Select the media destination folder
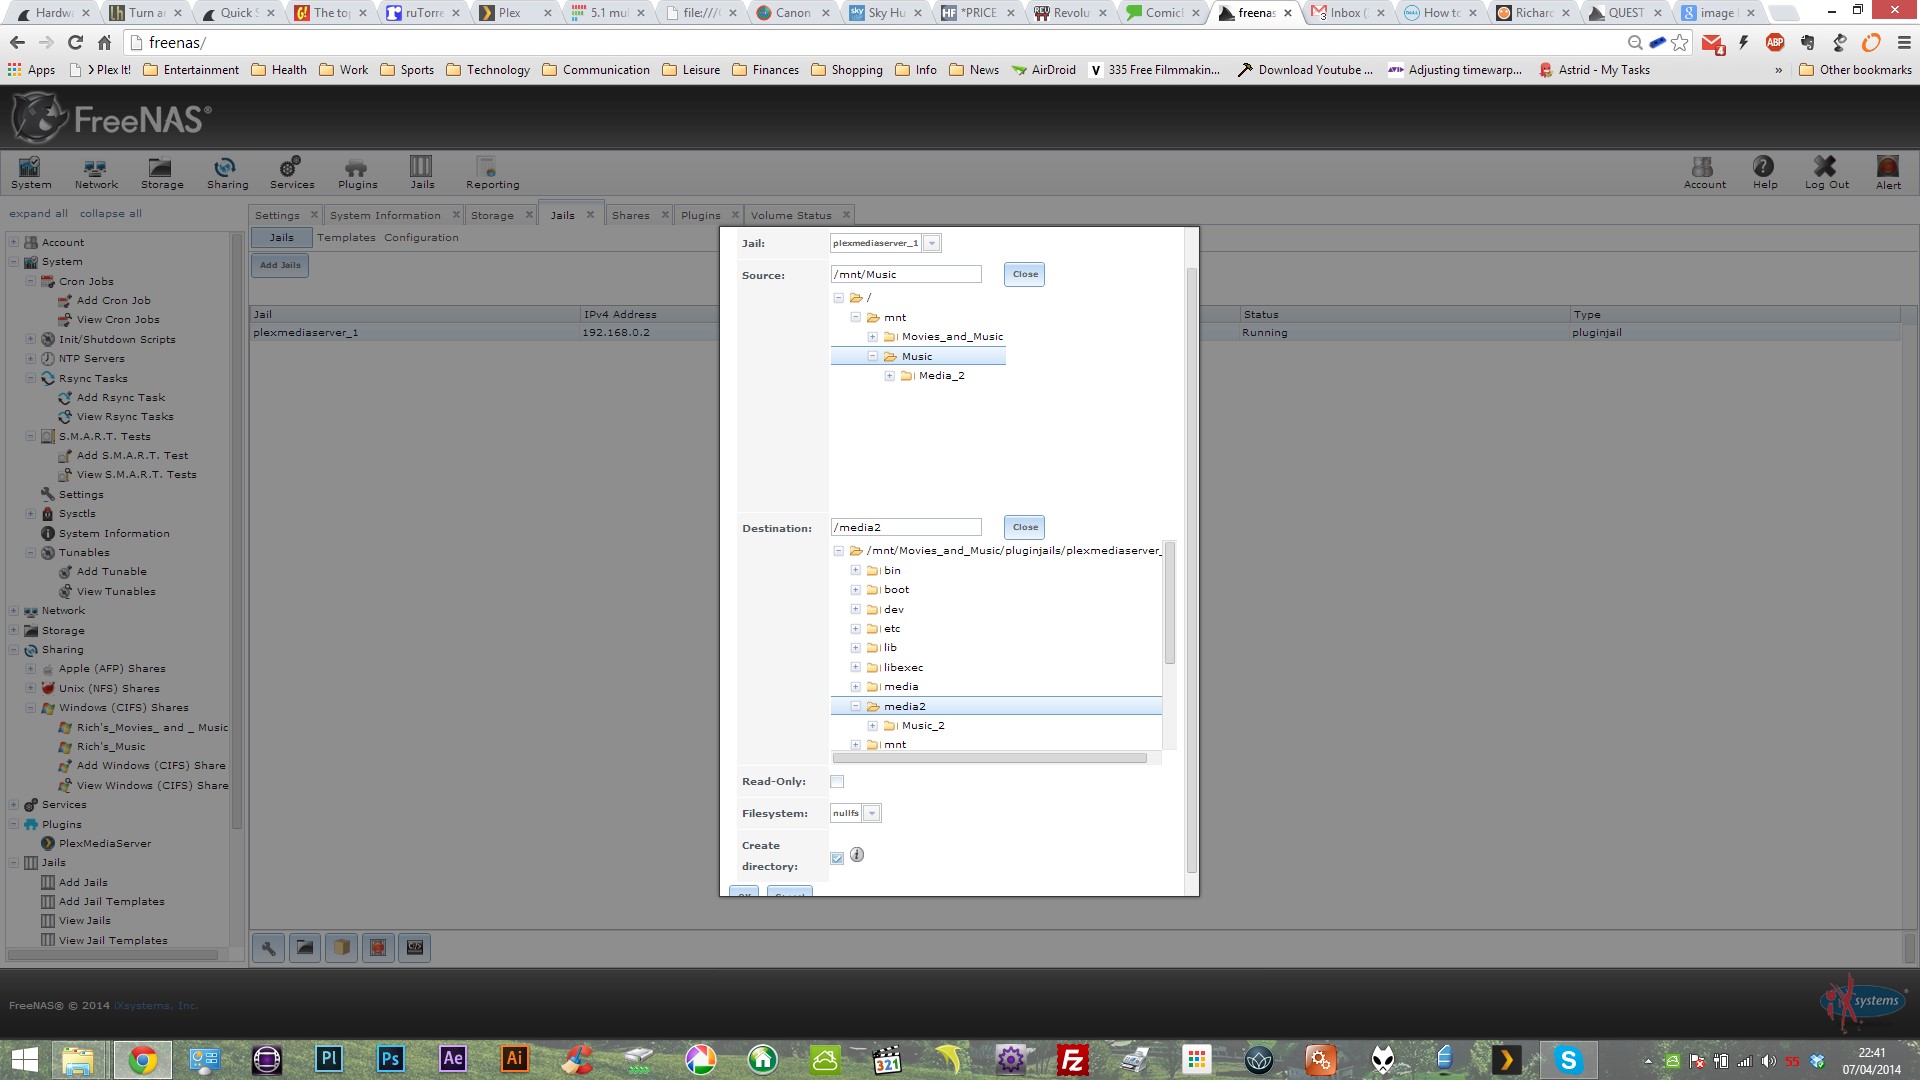The image size is (1920, 1080). point(900,687)
